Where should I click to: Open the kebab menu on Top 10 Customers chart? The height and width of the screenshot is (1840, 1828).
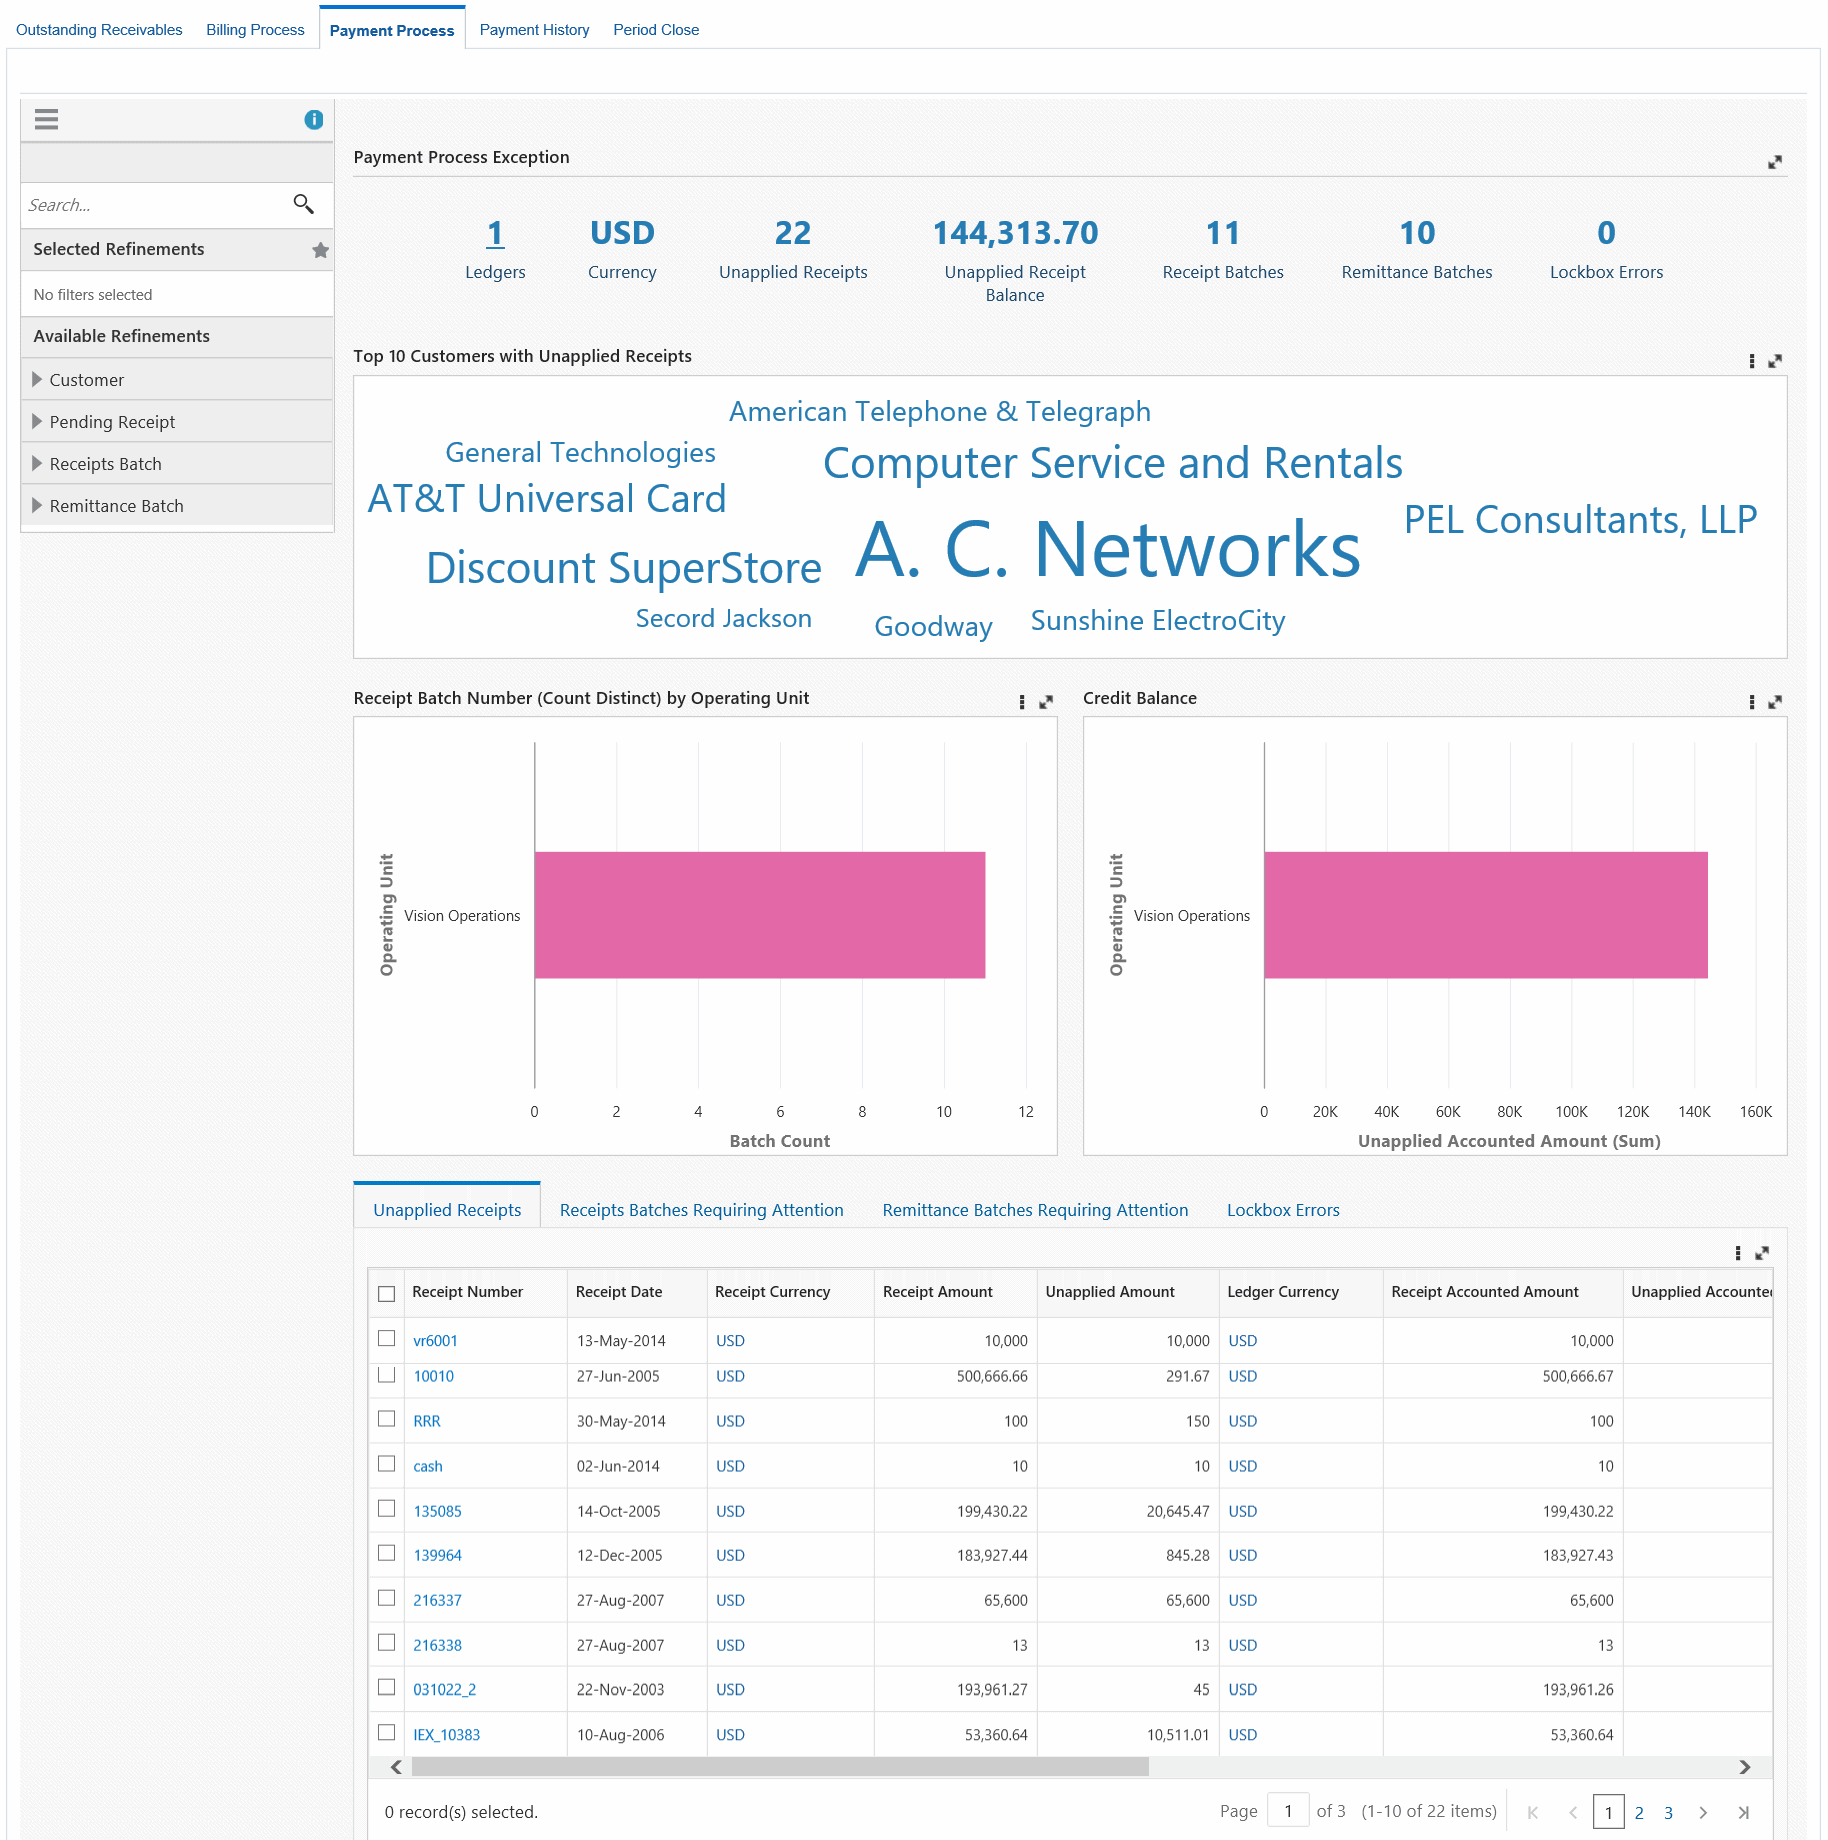1751,361
